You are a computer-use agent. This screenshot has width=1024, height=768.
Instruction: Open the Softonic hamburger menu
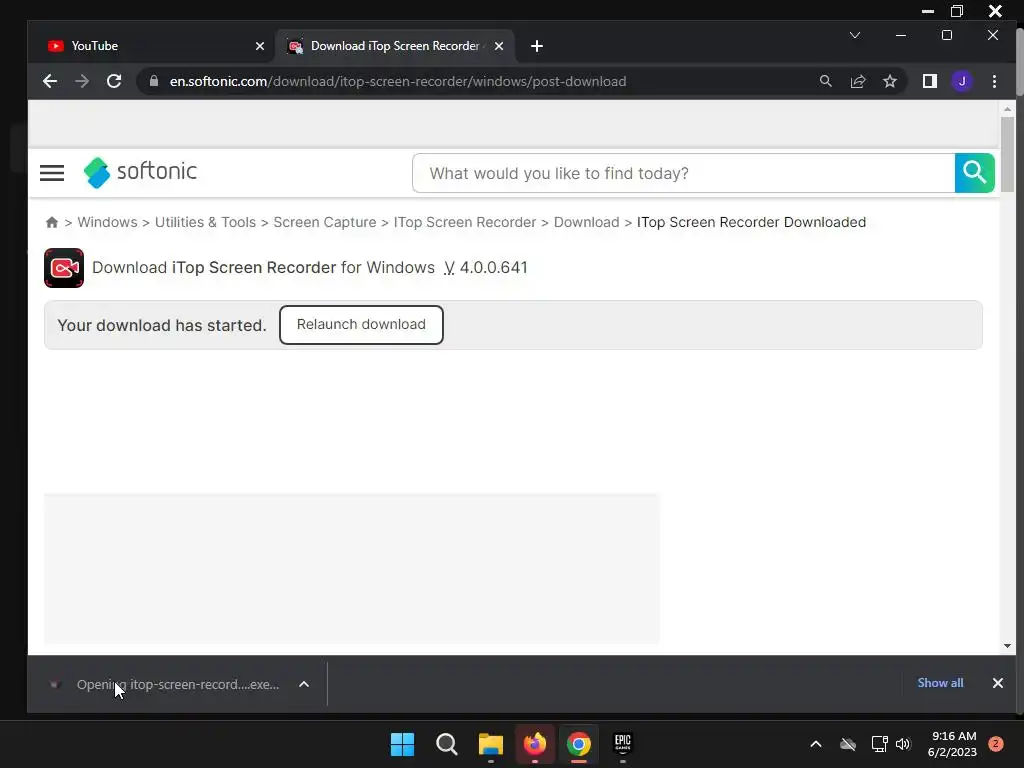[x=52, y=173]
